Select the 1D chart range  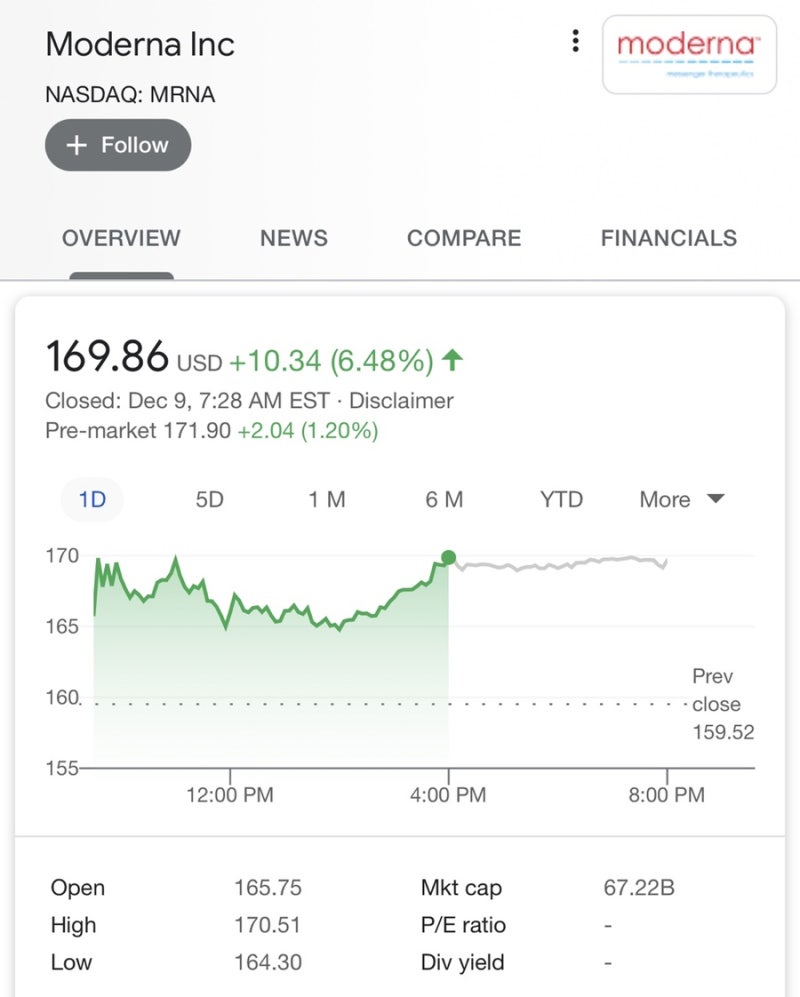92,499
